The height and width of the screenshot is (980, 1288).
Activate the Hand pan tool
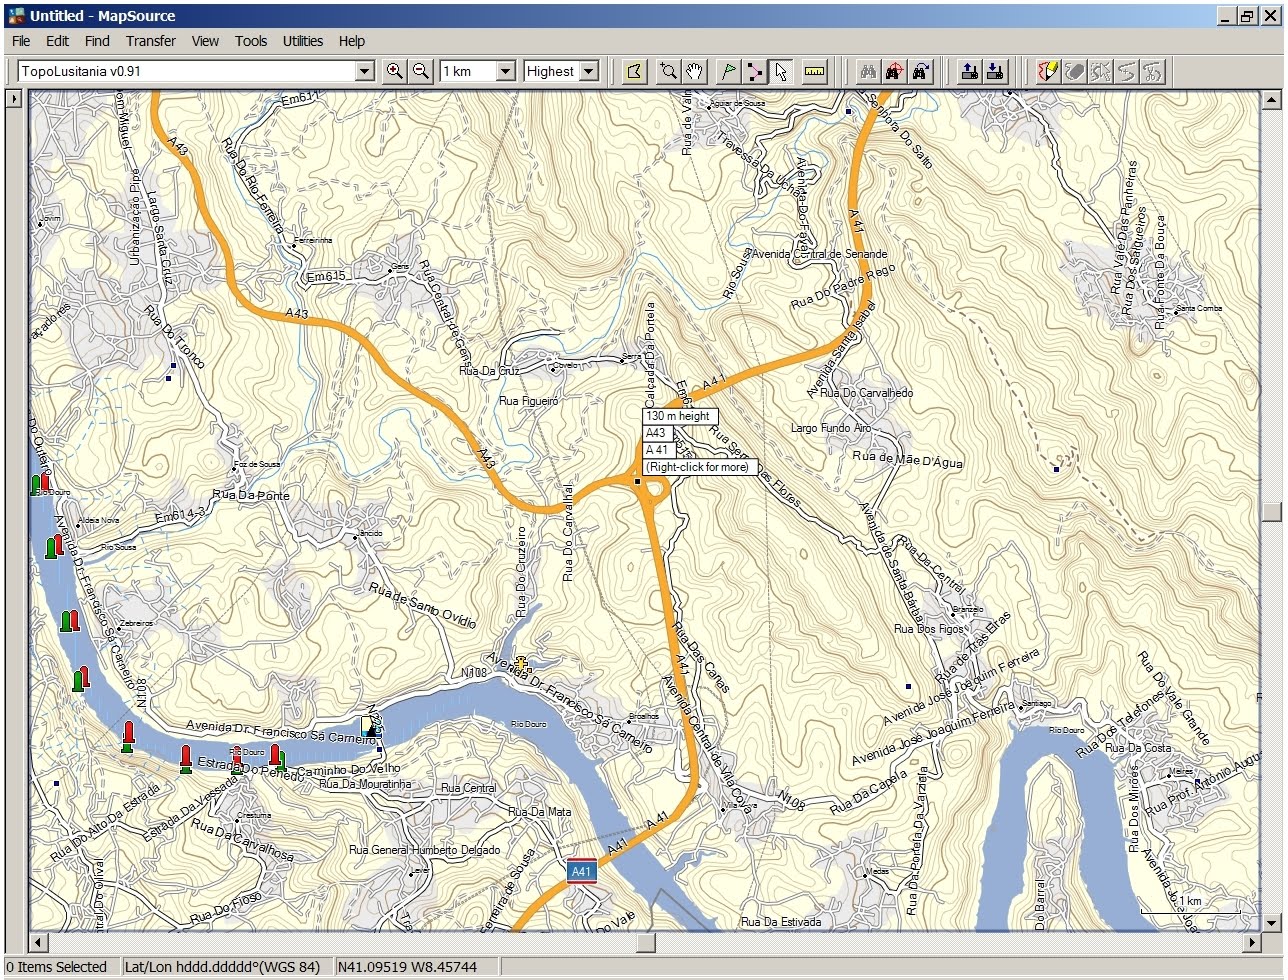coord(694,71)
